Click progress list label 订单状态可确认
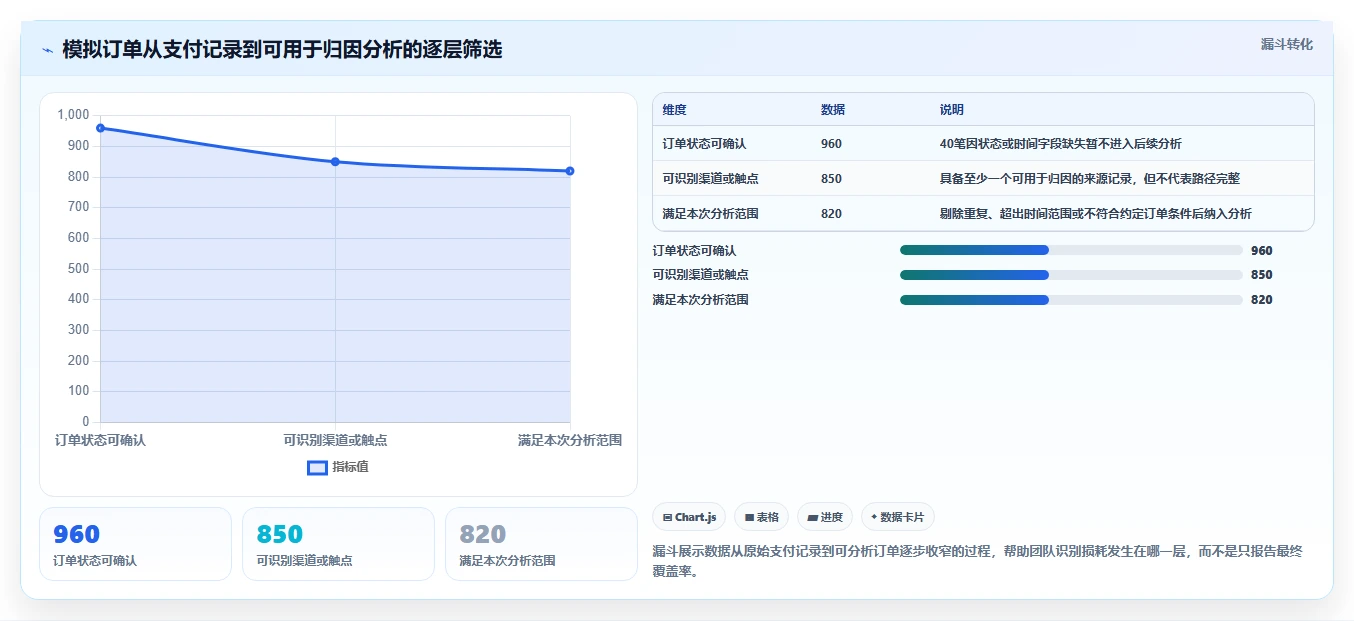This screenshot has width=1354, height=621. [694, 251]
